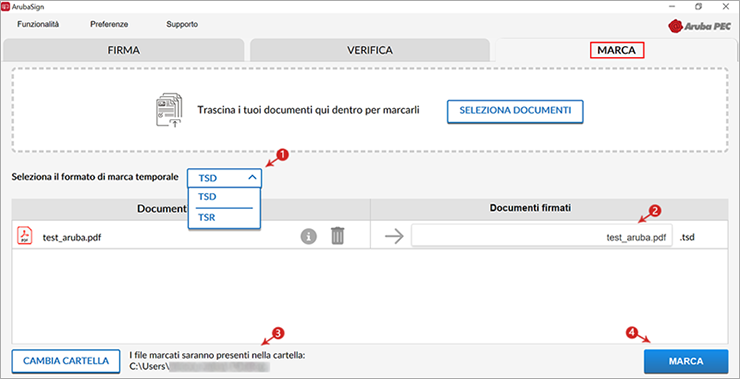Select the MARCA tab
Screen dimensions: 740x379
616,50
